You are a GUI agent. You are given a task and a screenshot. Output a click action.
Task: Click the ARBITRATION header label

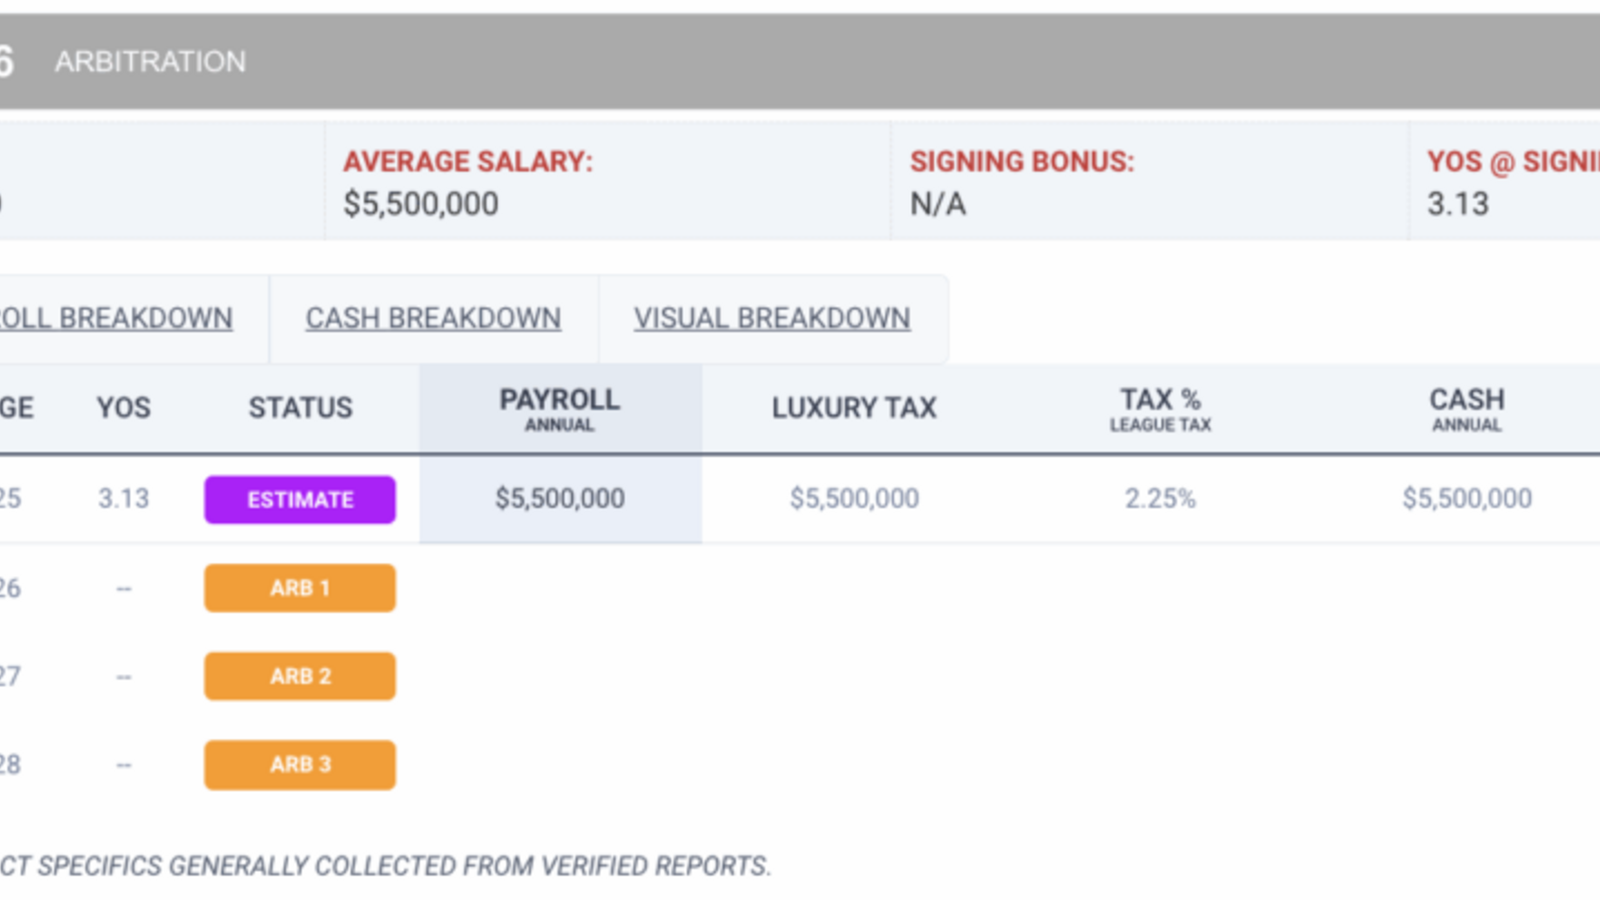[x=150, y=62]
